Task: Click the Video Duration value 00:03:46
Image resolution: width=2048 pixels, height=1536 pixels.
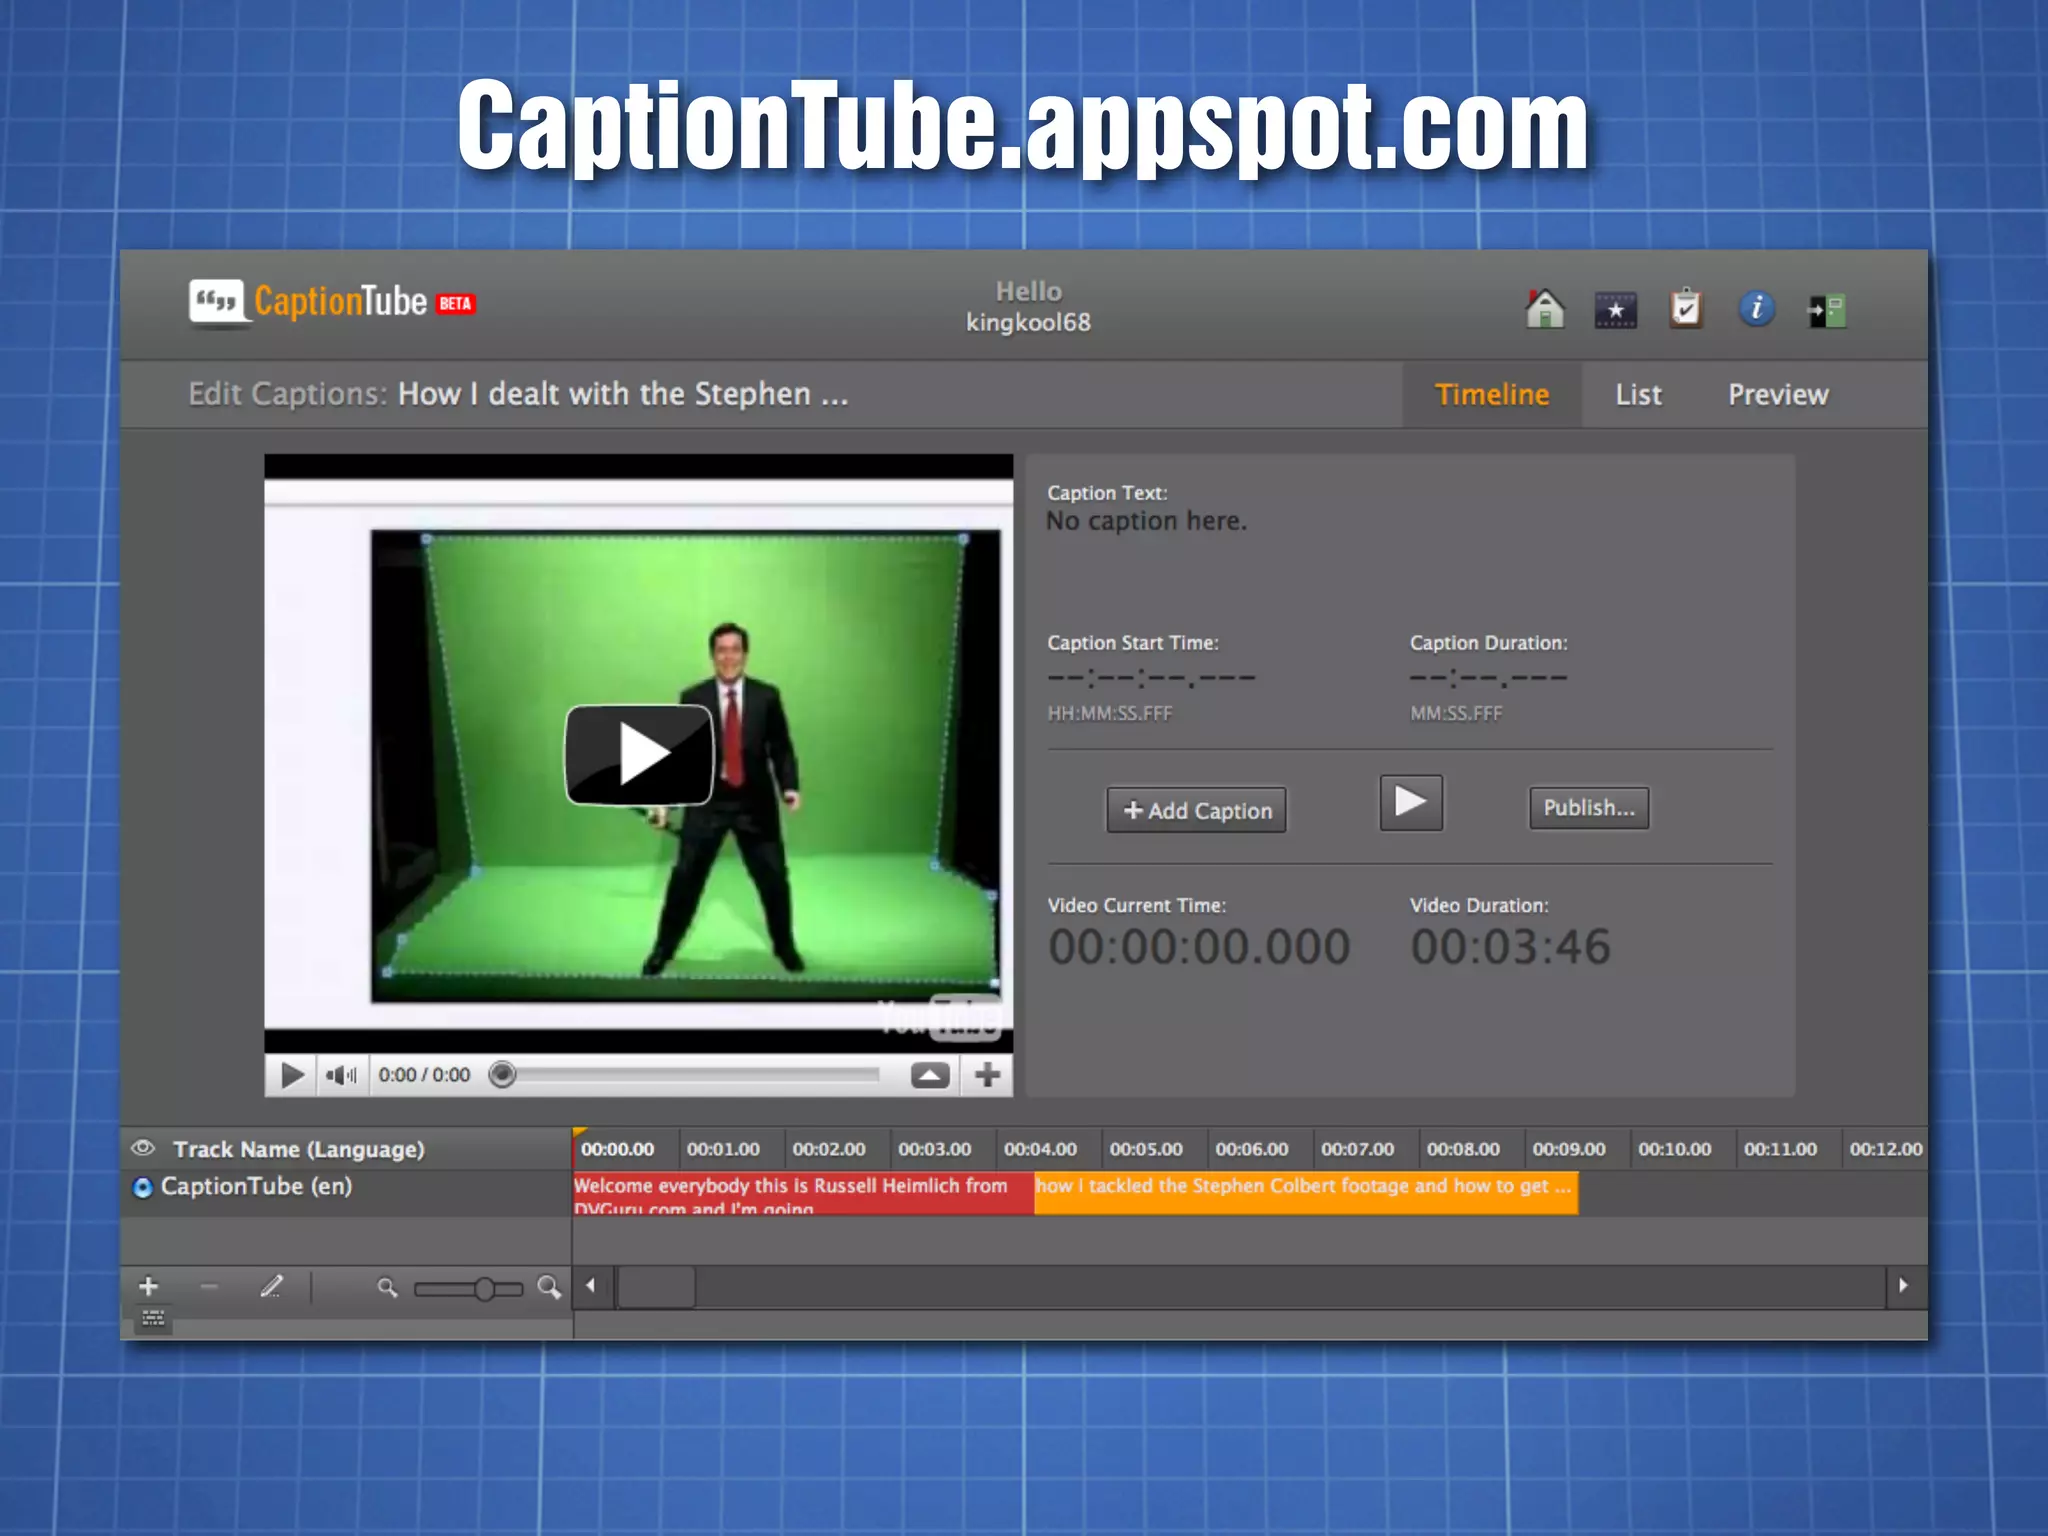Action: pos(1510,946)
